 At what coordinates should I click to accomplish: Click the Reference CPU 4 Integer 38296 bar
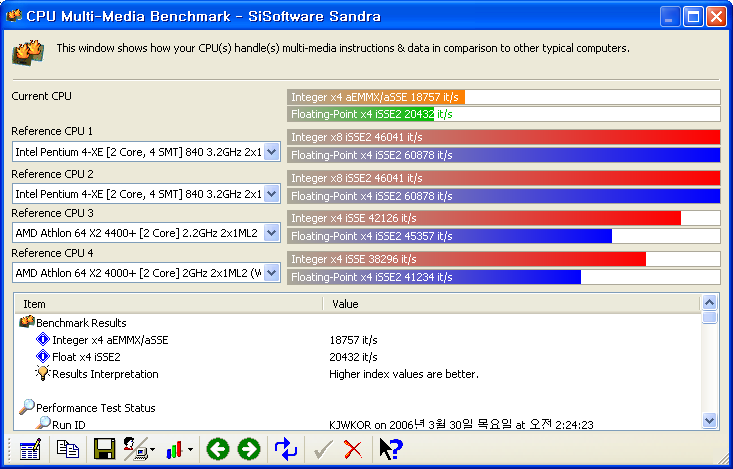pos(467,259)
